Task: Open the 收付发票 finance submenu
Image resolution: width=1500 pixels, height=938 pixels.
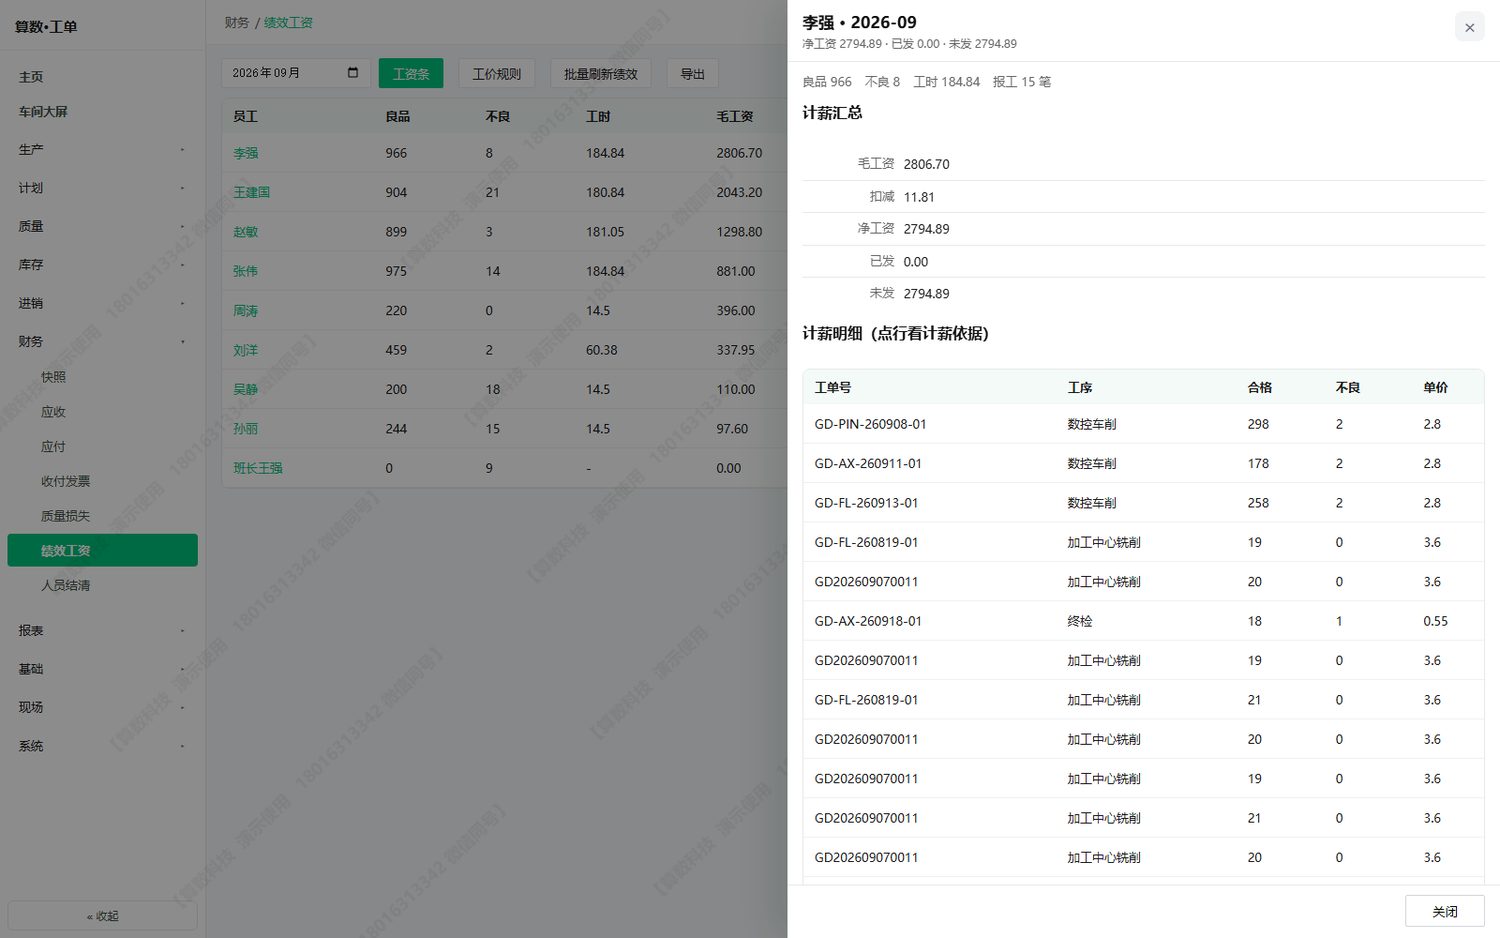Action: 102,481
